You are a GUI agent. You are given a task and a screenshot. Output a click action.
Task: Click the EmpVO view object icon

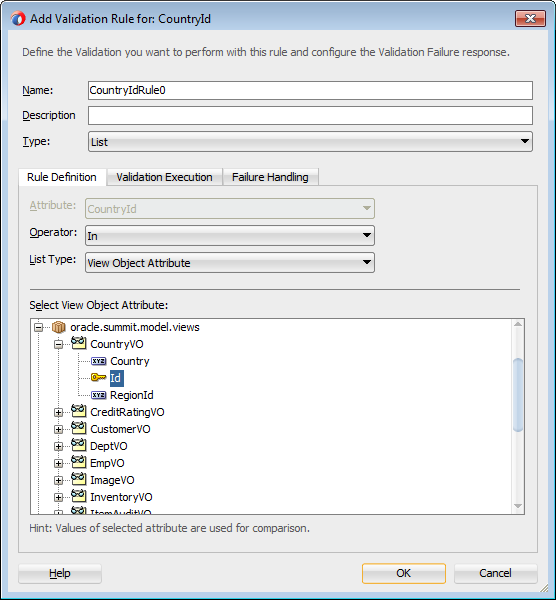[x=79, y=462]
